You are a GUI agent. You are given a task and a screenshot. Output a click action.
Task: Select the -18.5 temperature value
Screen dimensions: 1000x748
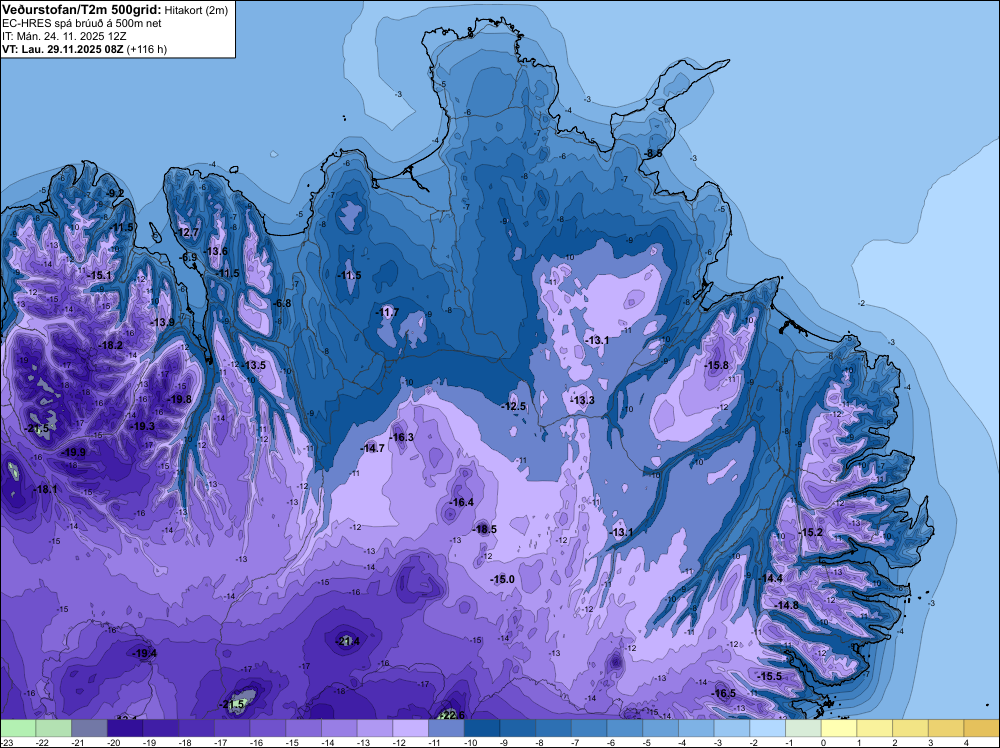485,529
